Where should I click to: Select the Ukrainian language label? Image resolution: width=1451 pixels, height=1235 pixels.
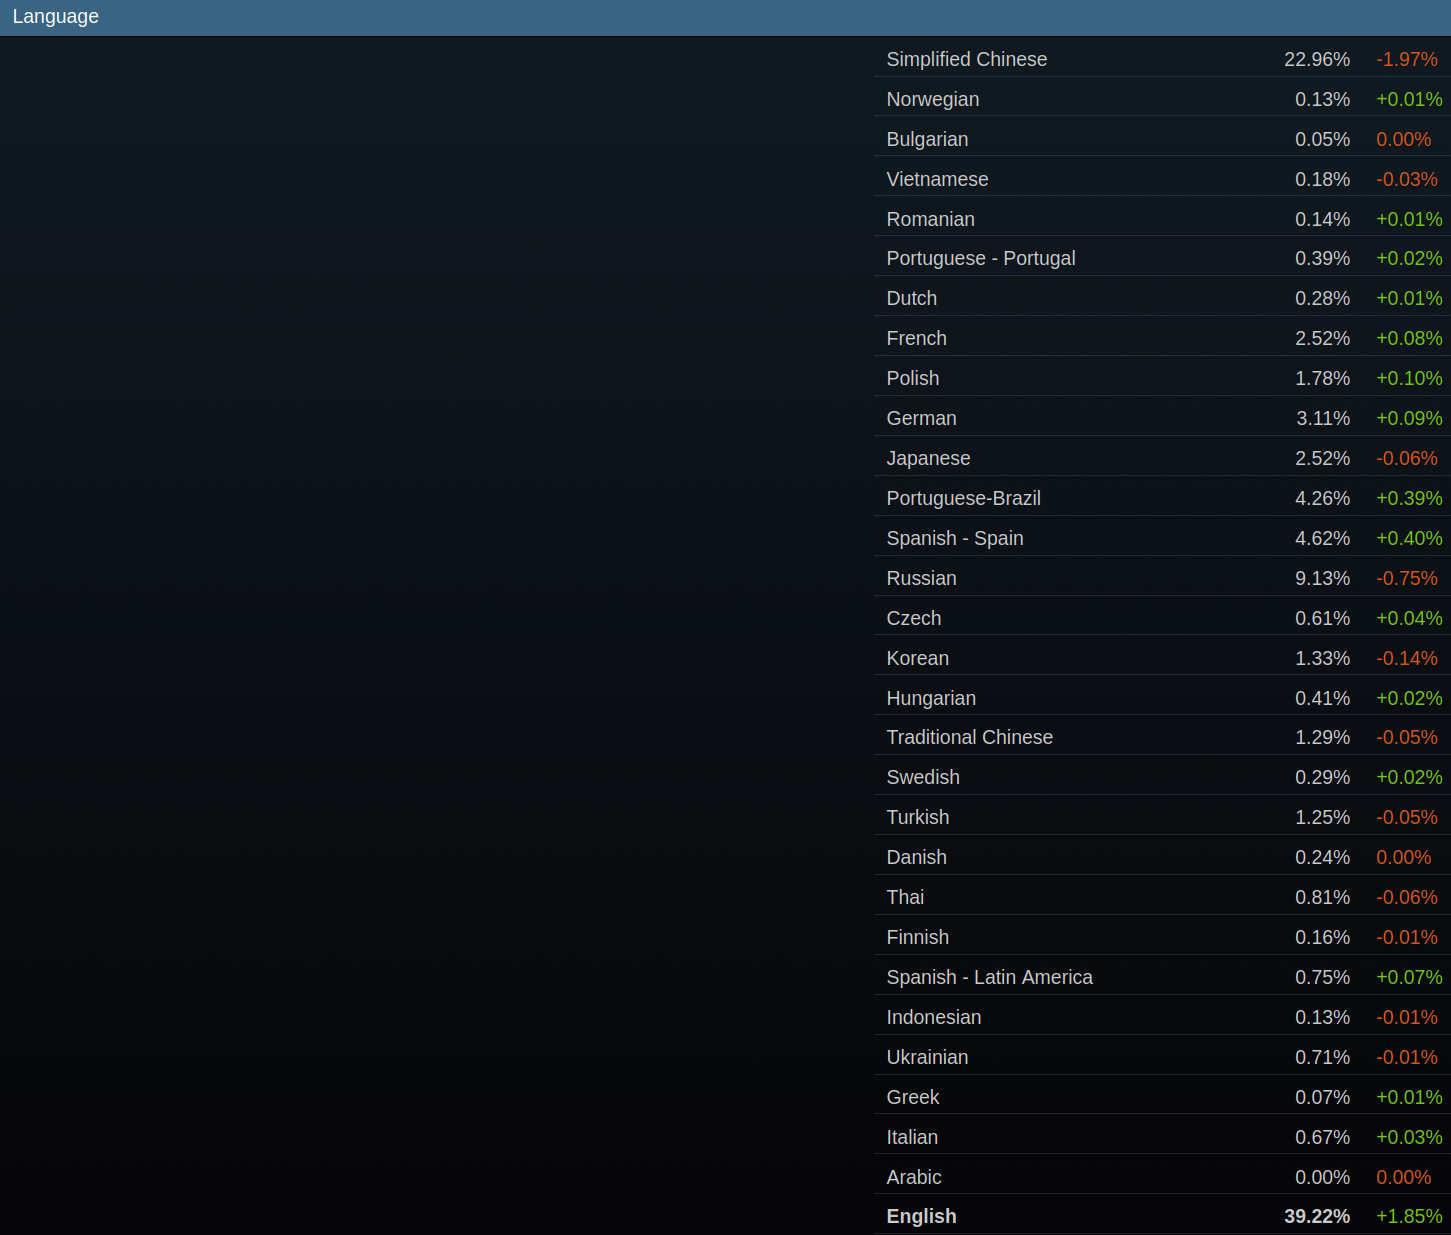pos(927,1057)
